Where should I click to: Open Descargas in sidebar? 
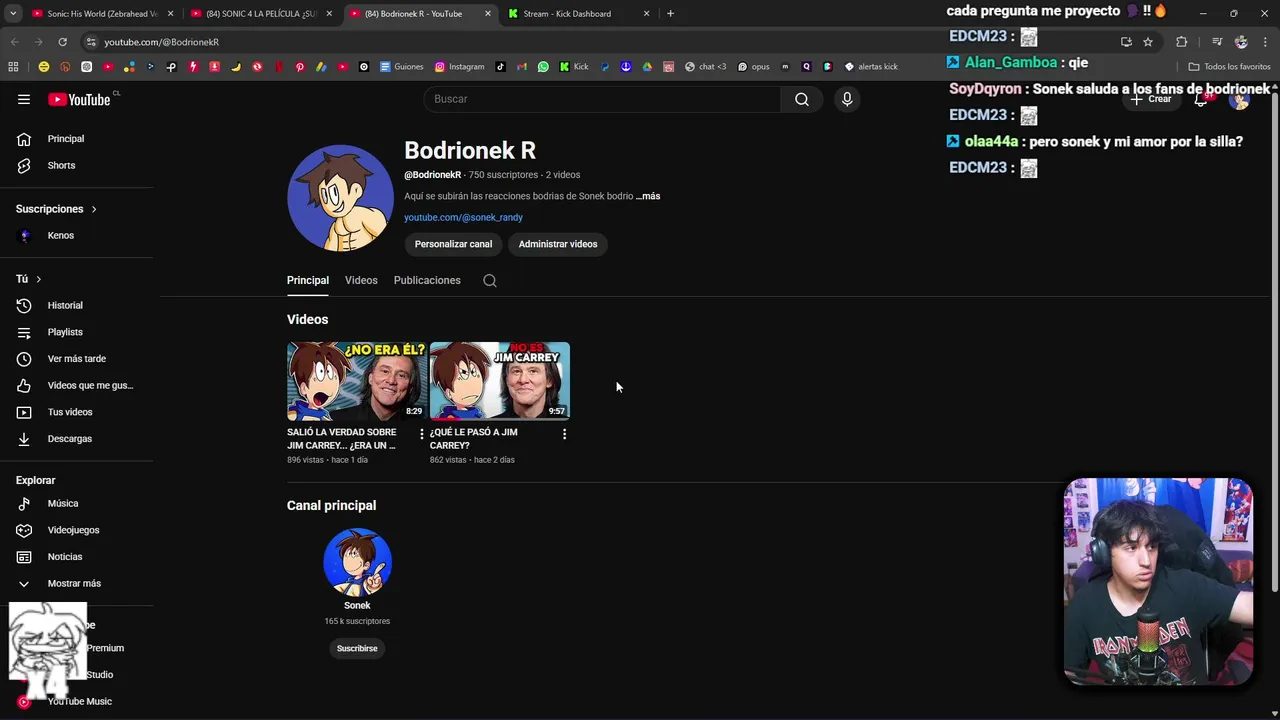[69, 439]
